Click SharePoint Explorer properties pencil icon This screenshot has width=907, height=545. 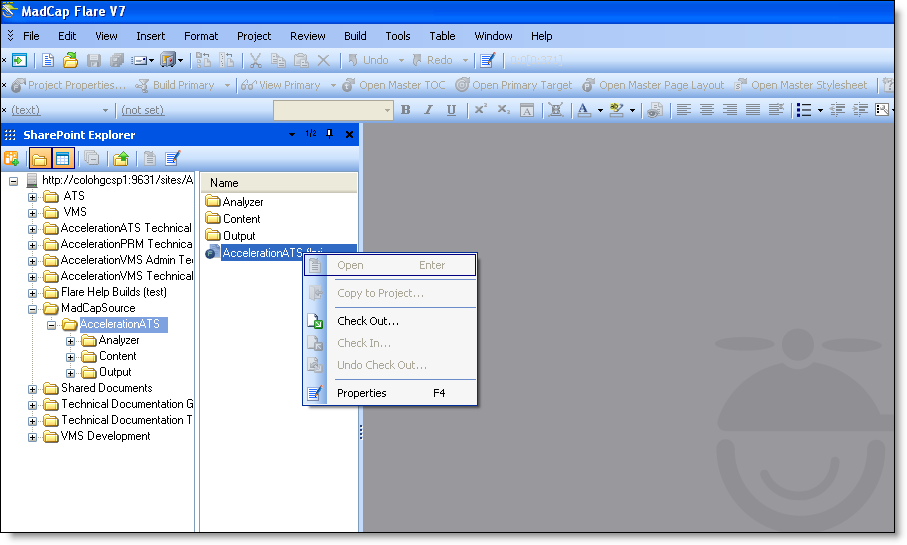pos(172,158)
